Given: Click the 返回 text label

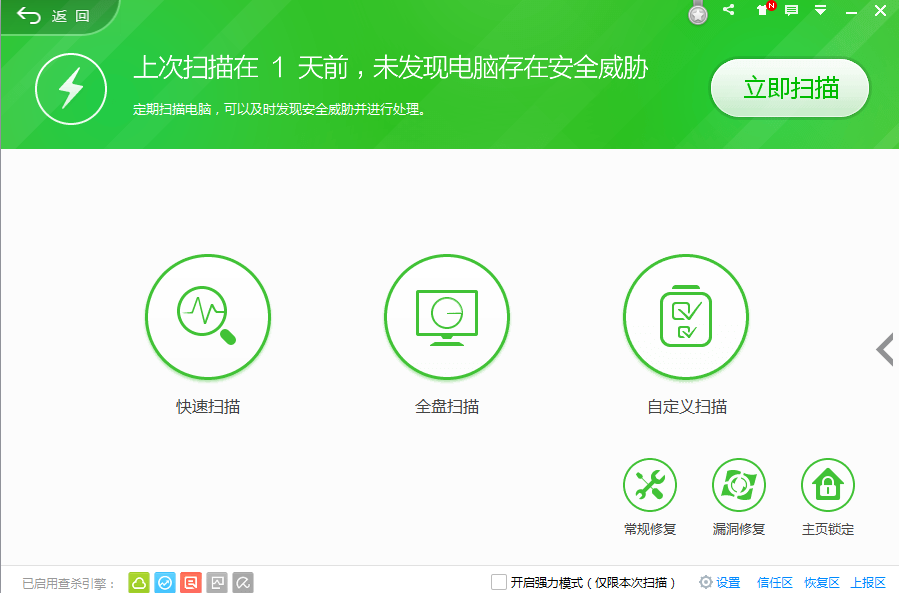Looking at the screenshot, I should tap(71, 16).
